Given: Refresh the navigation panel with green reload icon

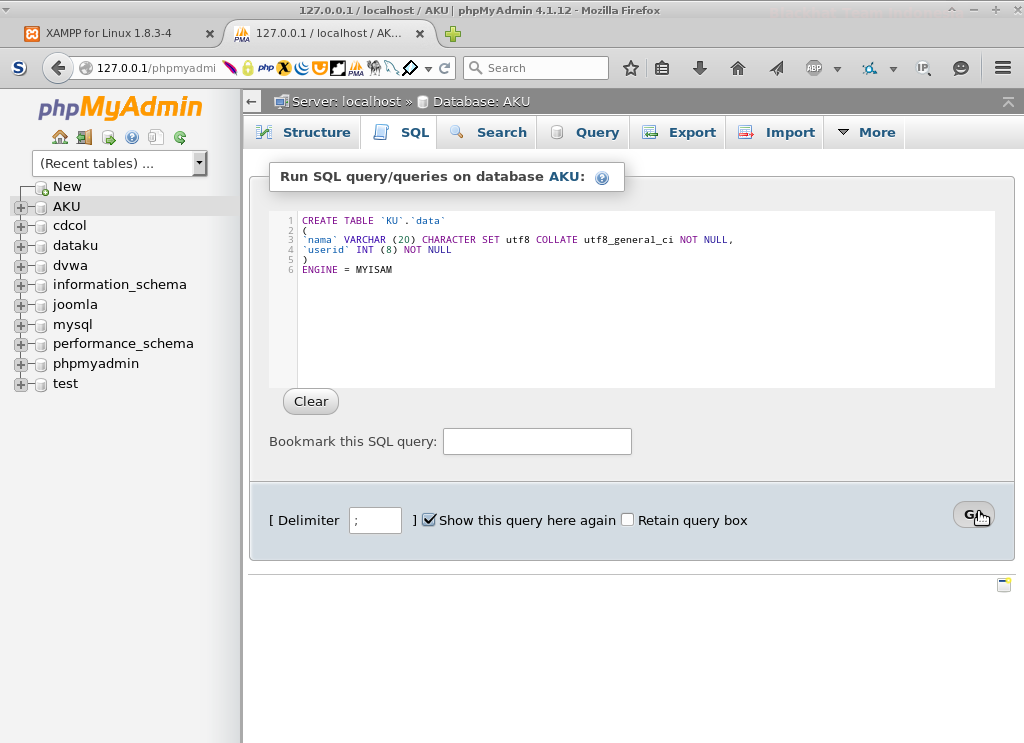Looking at the screenshot, I should (178, 137).
